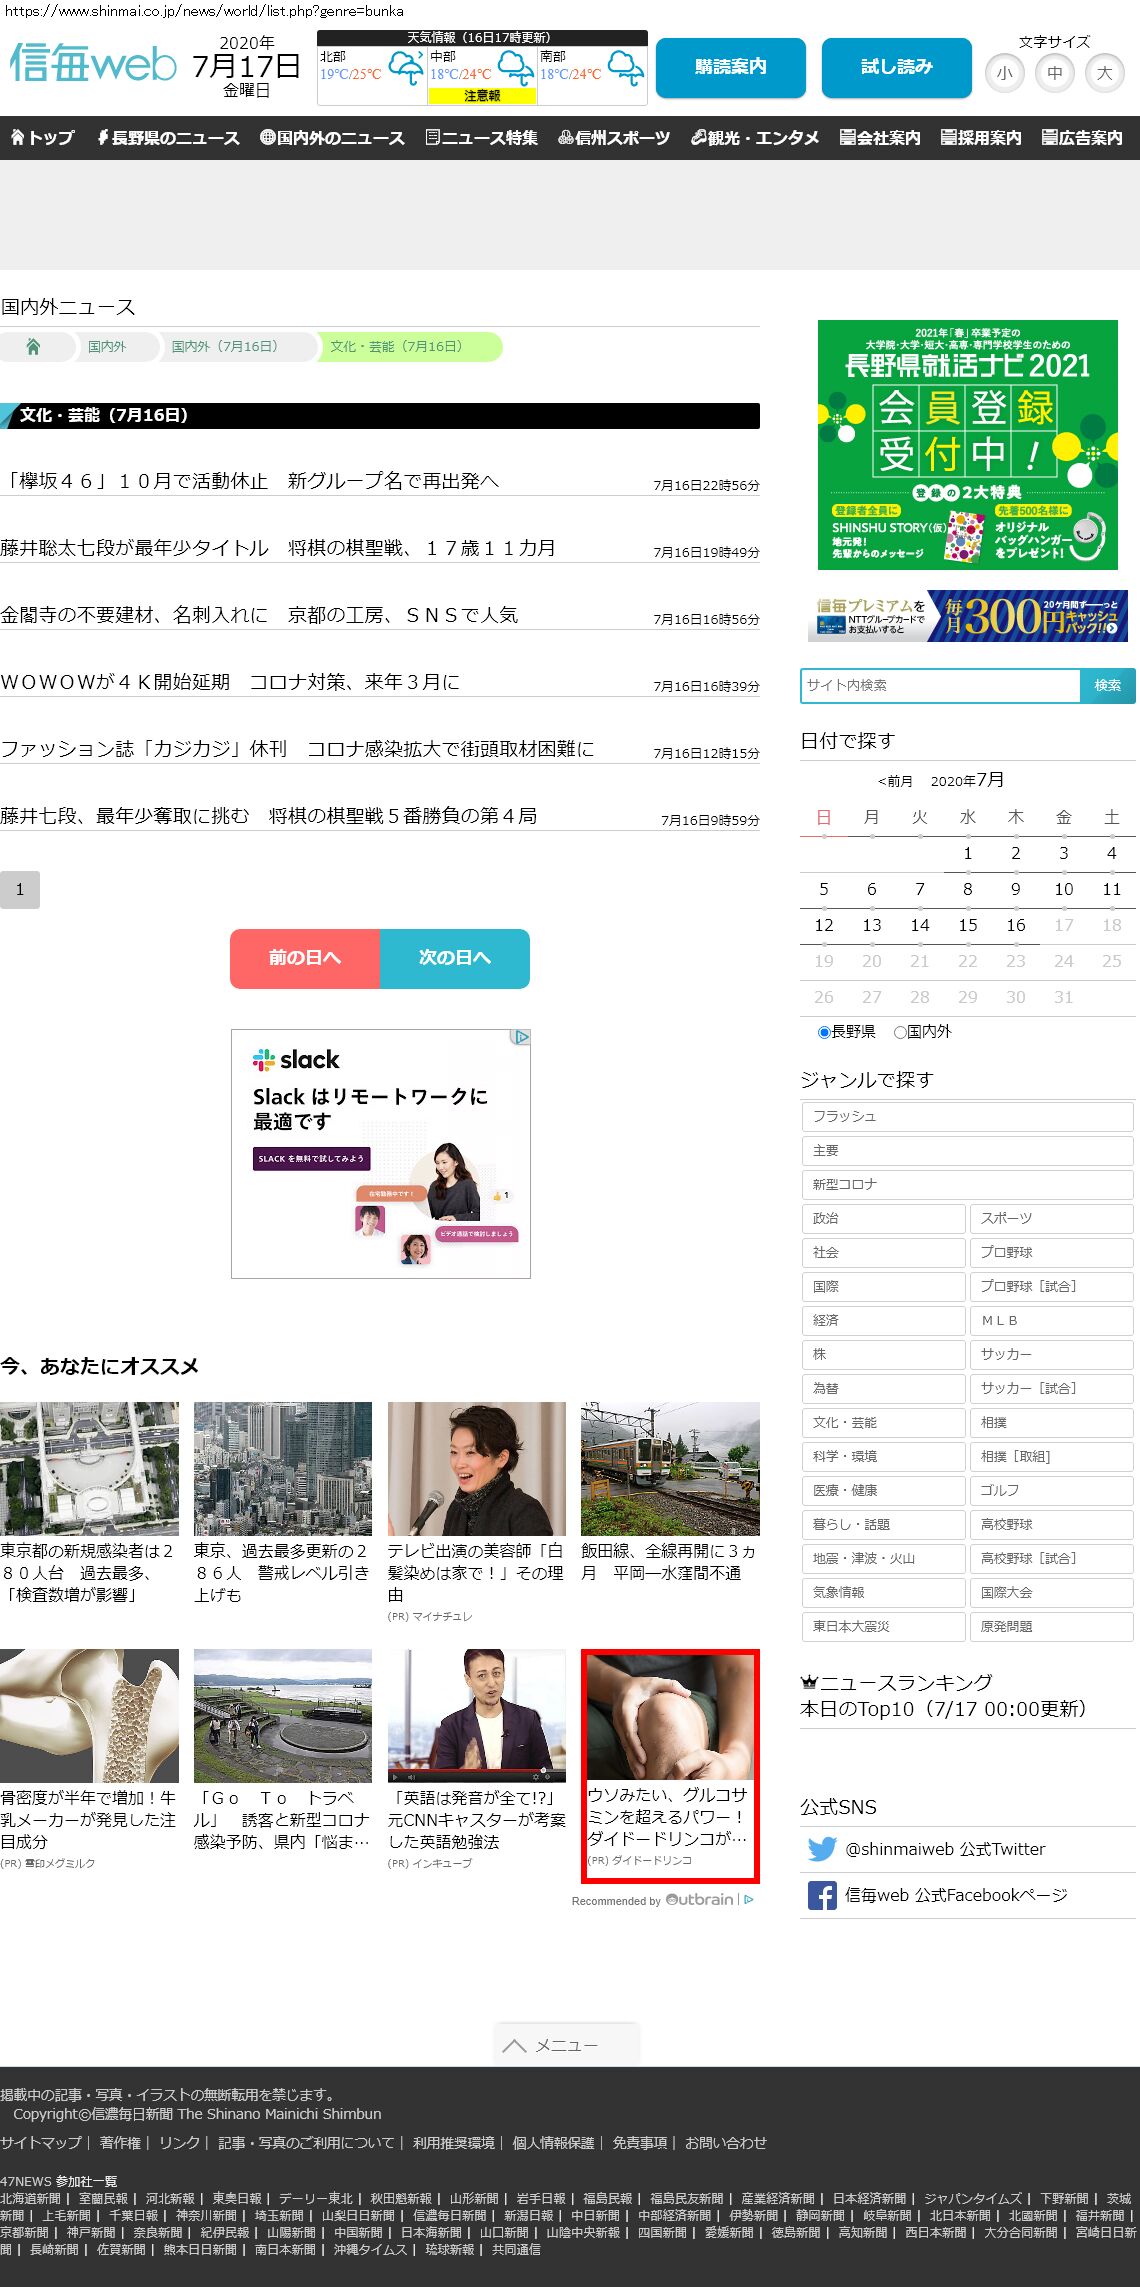Expand the メニュー footer toggle
This screenshot has height=2287, width=1140.
565,2045
